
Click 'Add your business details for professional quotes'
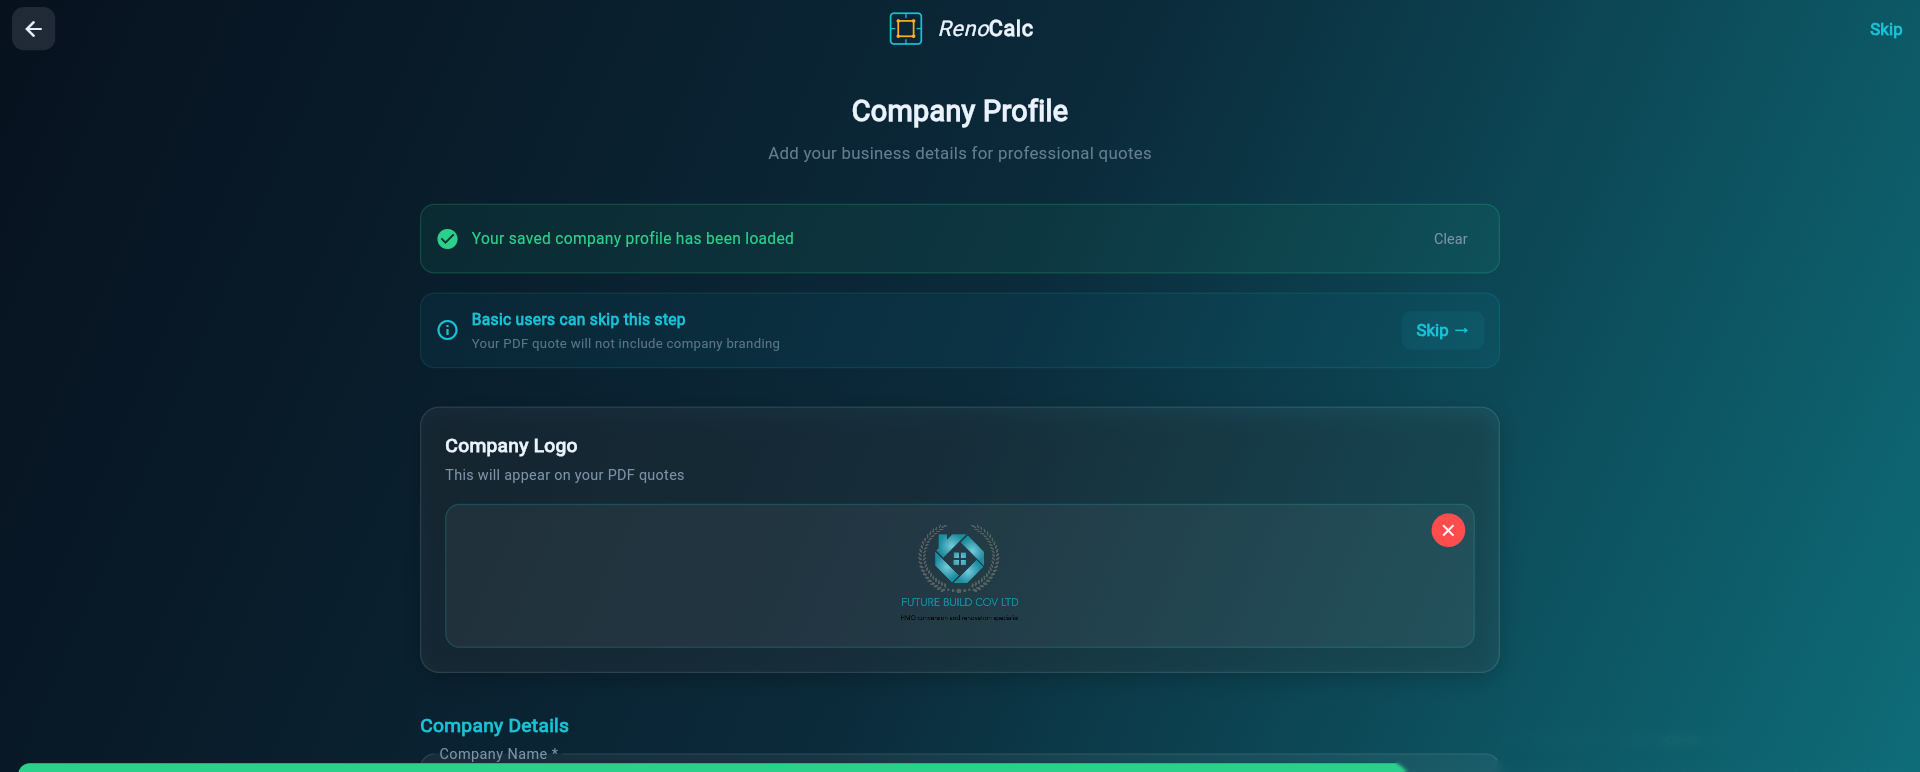tap(959, 154)
